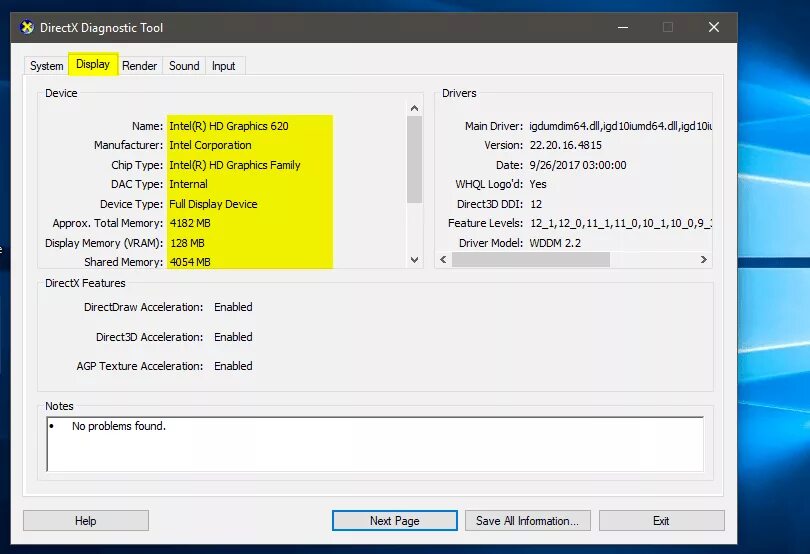Select the '4182 MB' total memory value
The image size is (810, 554).
pos(190,223)
